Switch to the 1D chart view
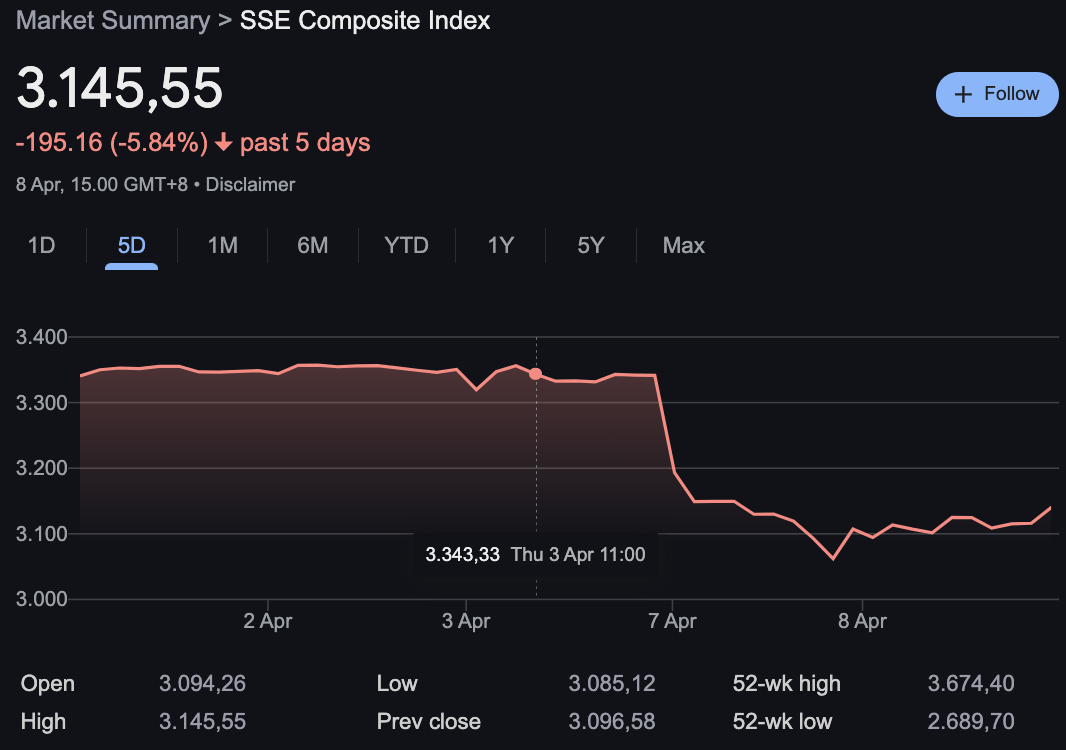1066x750 pixels. click(41, 245)
